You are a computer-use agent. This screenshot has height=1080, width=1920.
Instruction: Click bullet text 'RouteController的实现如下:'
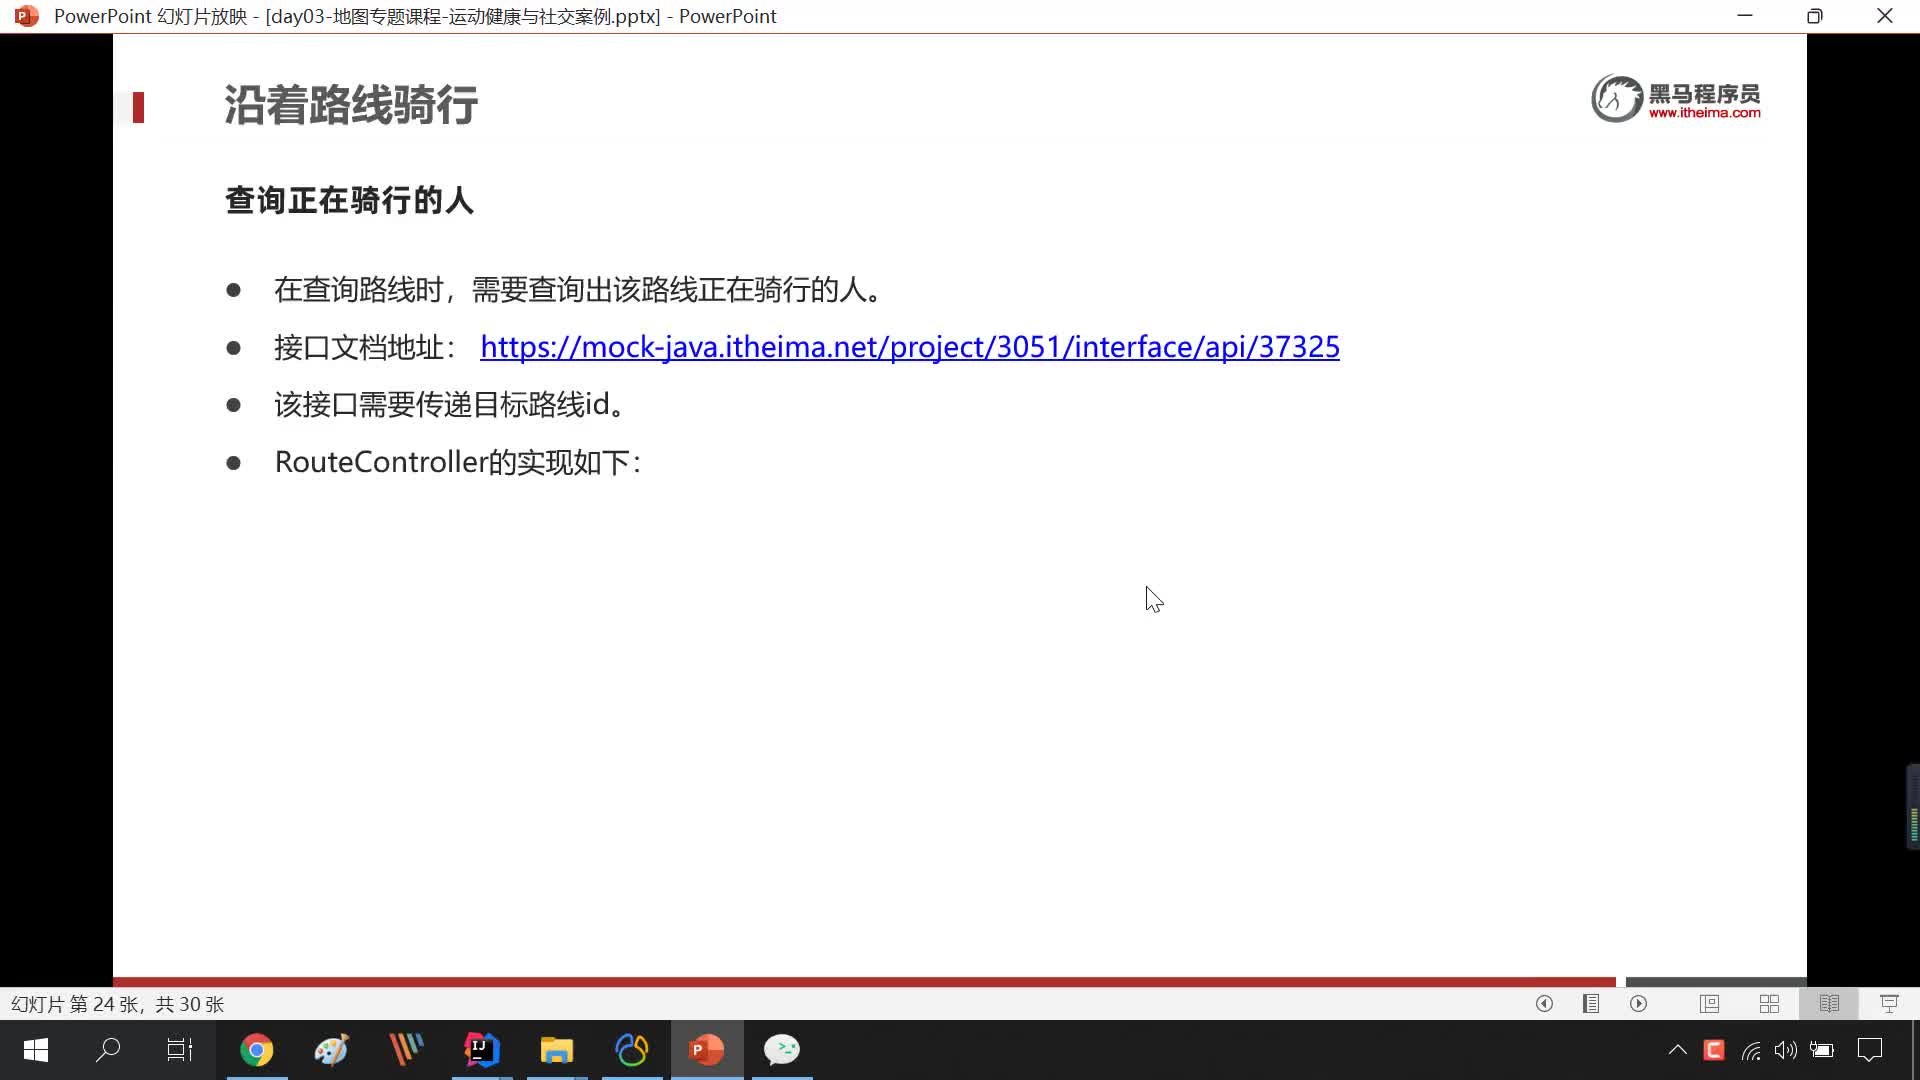pyautogui.click(x=458, y=462)
